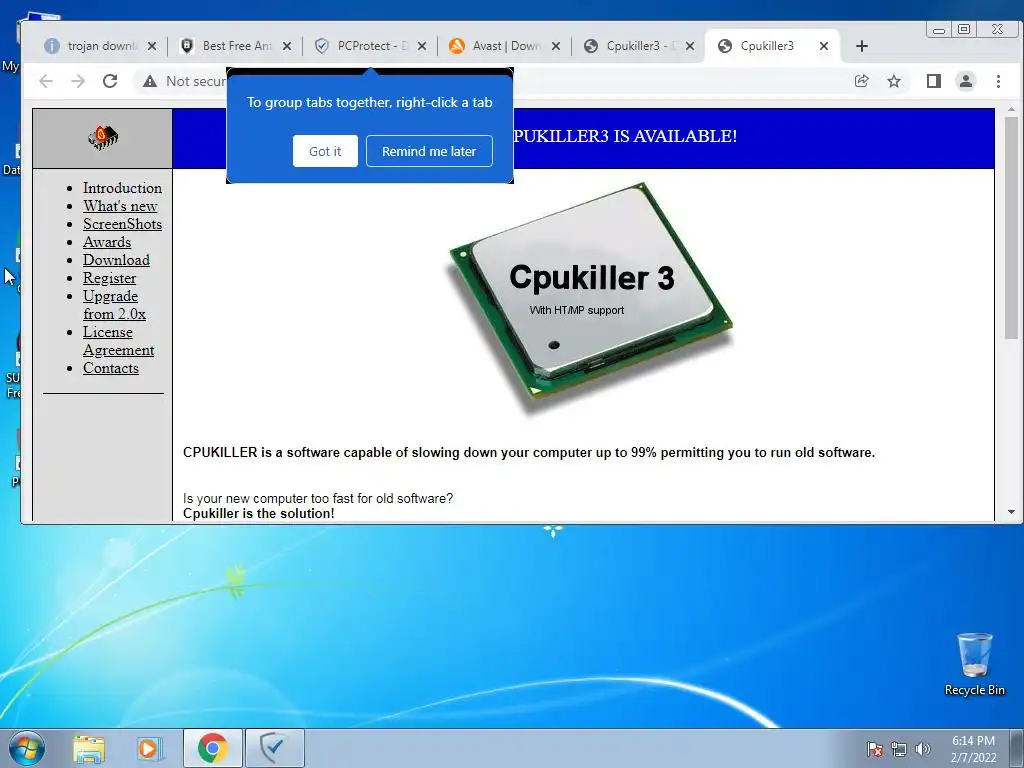
Task: Open the What's new link
Action: point(120,206)
